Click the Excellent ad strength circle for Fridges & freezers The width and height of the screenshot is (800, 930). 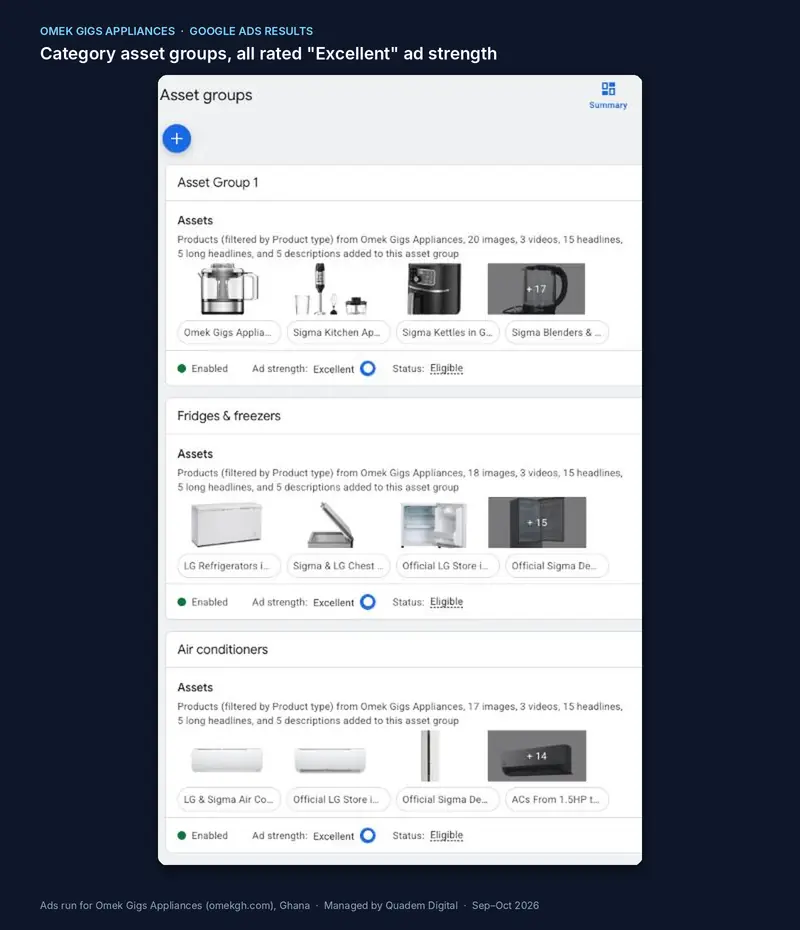[x=368, y=602]
